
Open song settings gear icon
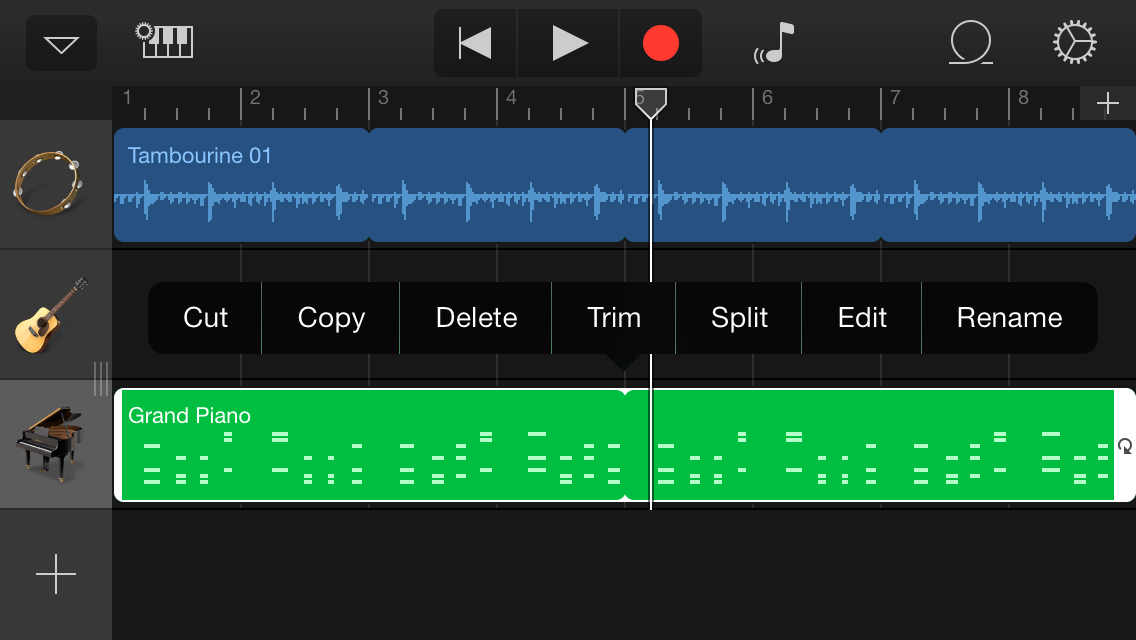tap(1074, 42)
